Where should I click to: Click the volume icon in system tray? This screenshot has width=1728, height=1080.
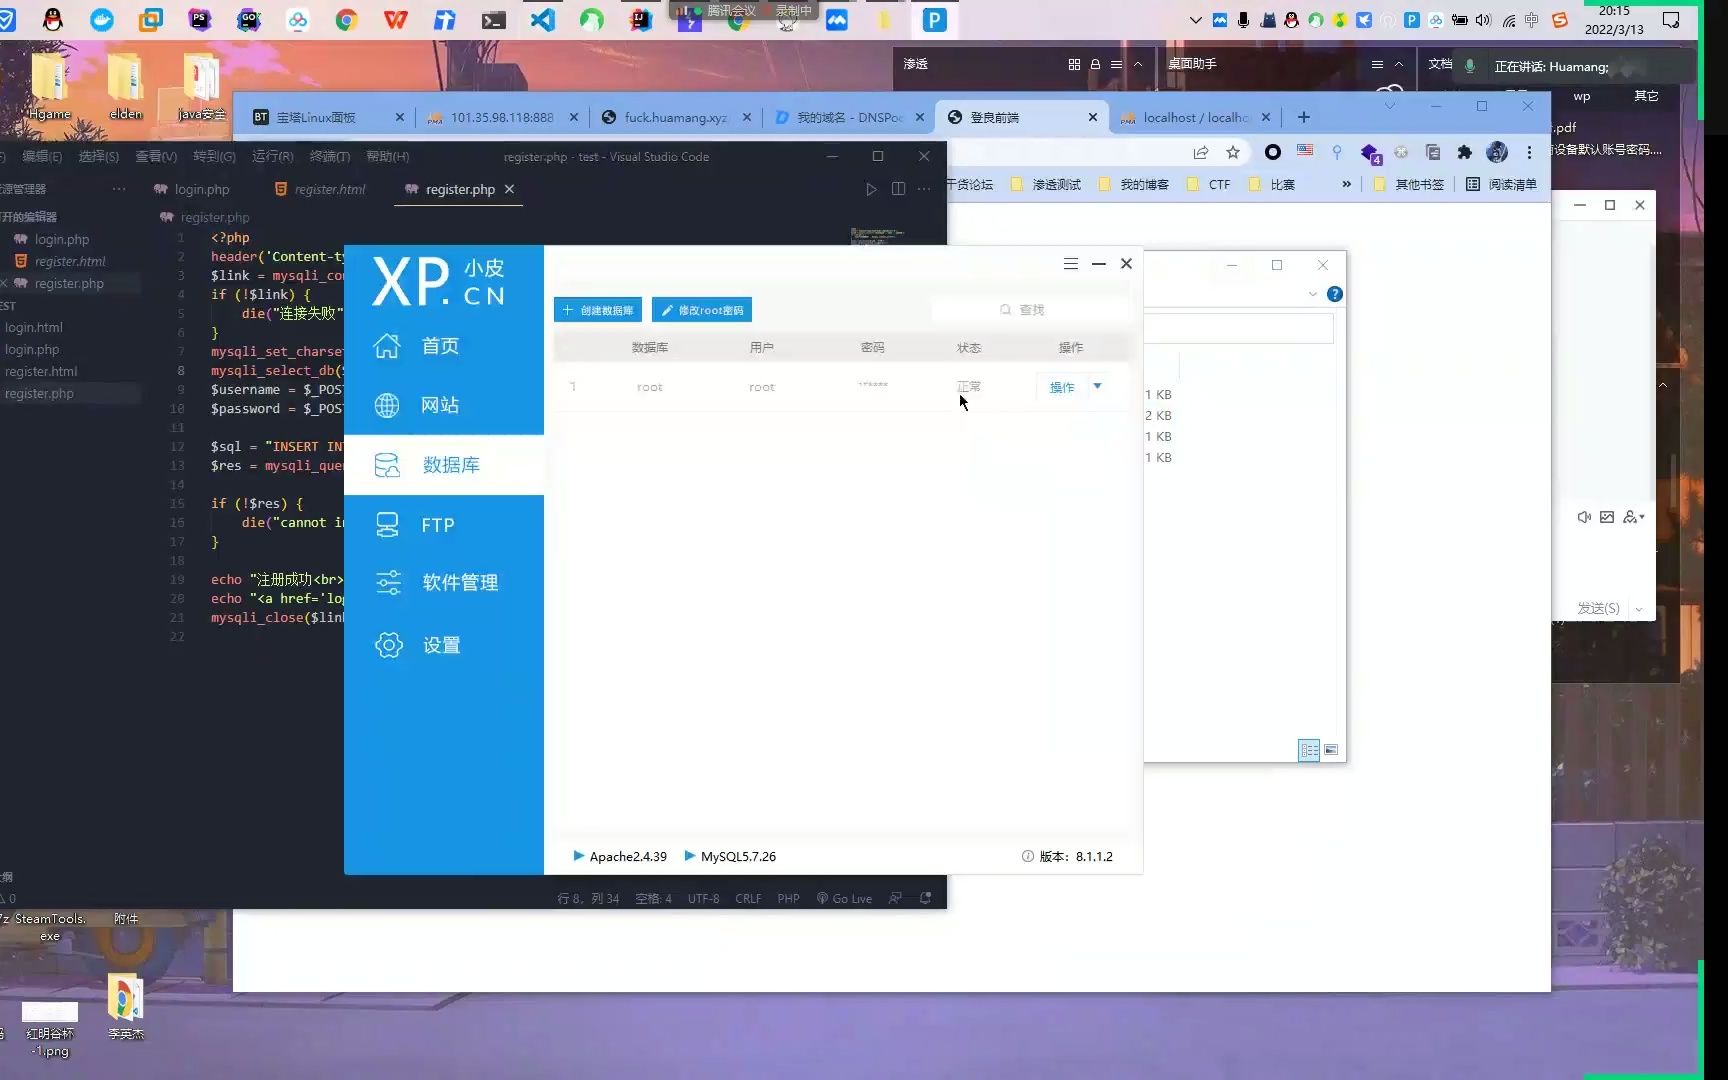(x=1482, y=20)
